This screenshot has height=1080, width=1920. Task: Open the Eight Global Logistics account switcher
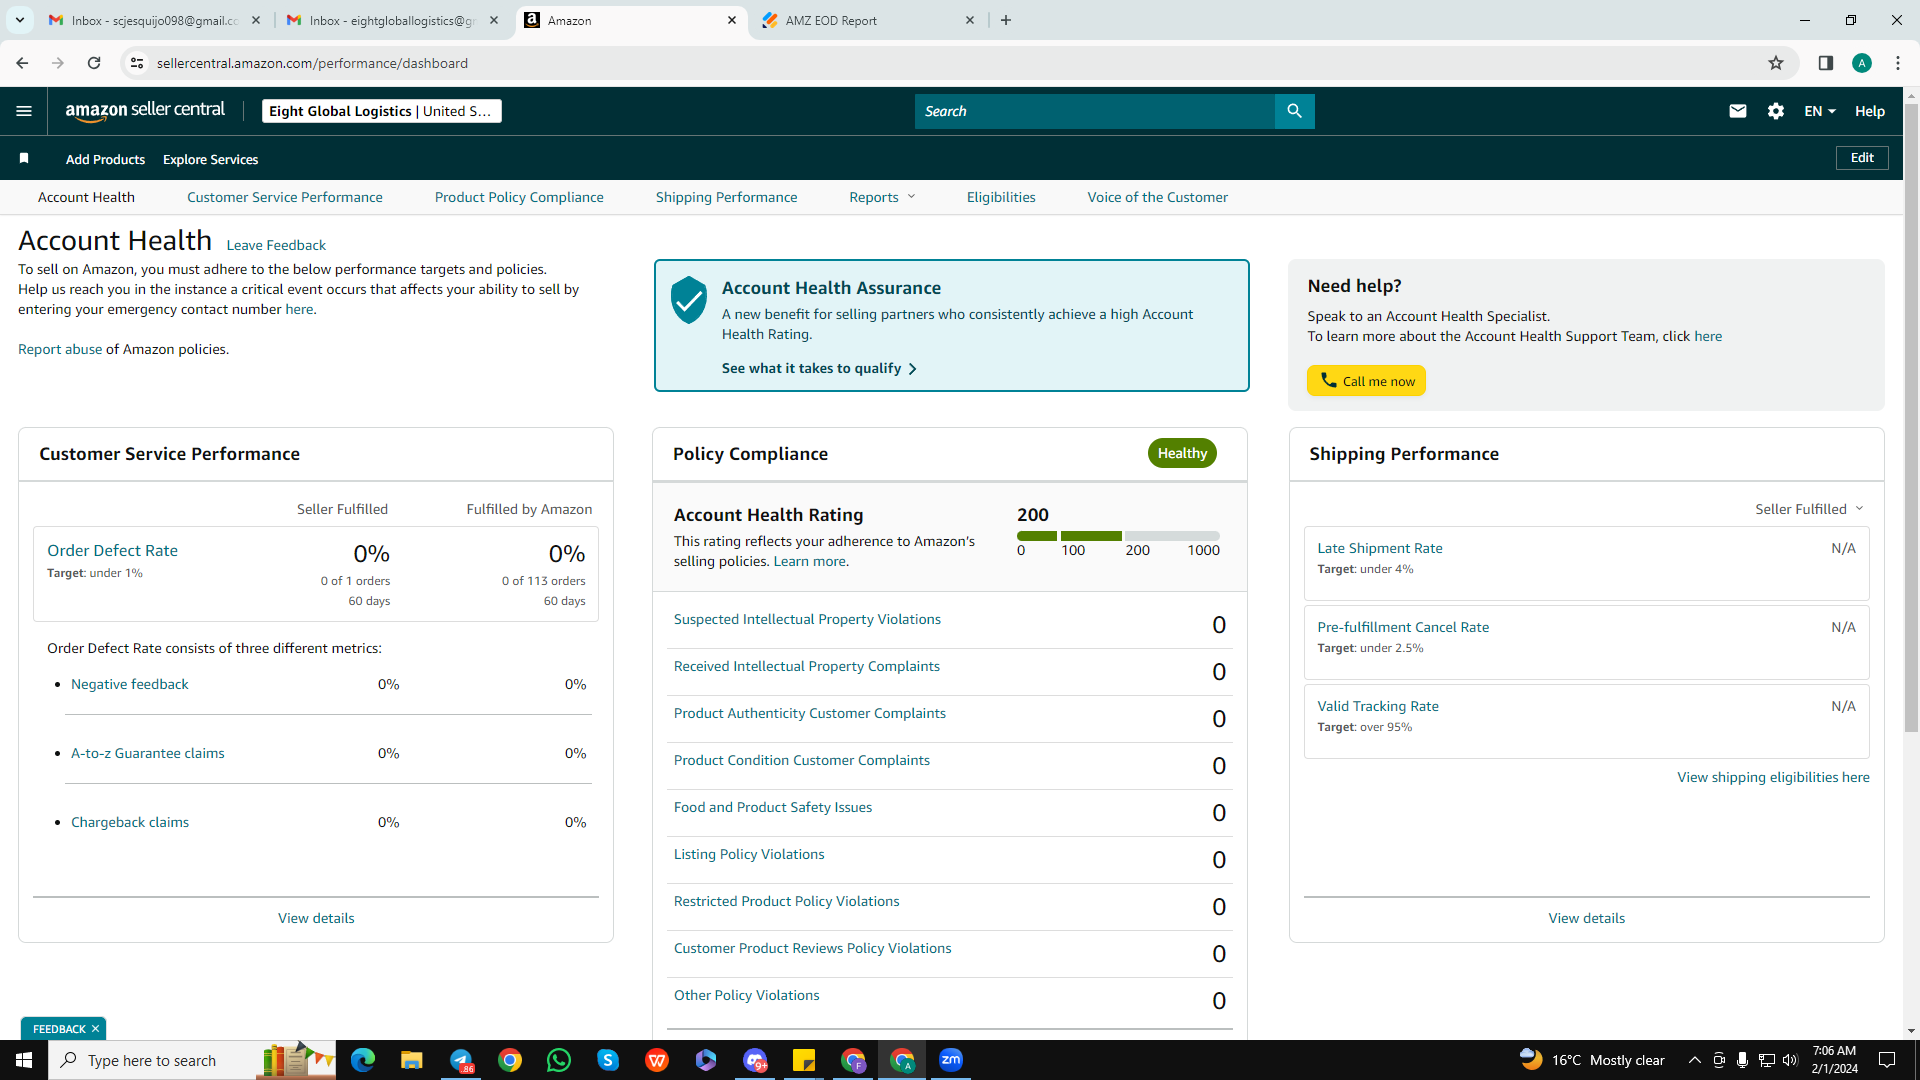point(382,111)
